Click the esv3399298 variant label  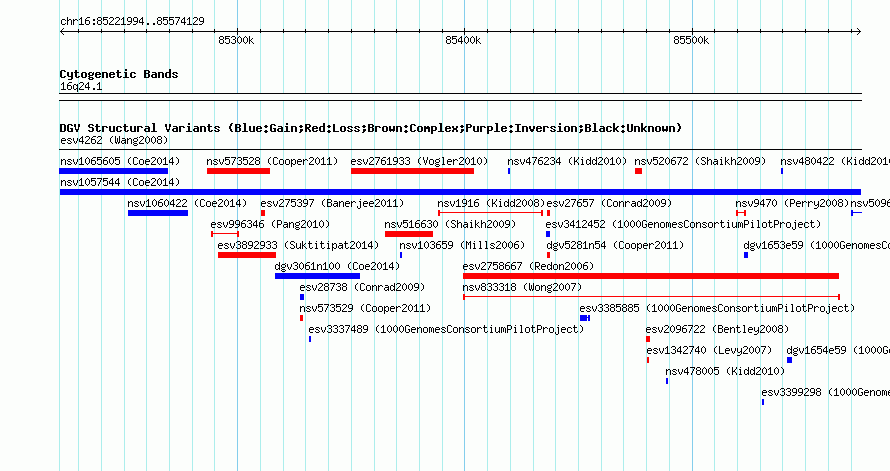(825, 392)
